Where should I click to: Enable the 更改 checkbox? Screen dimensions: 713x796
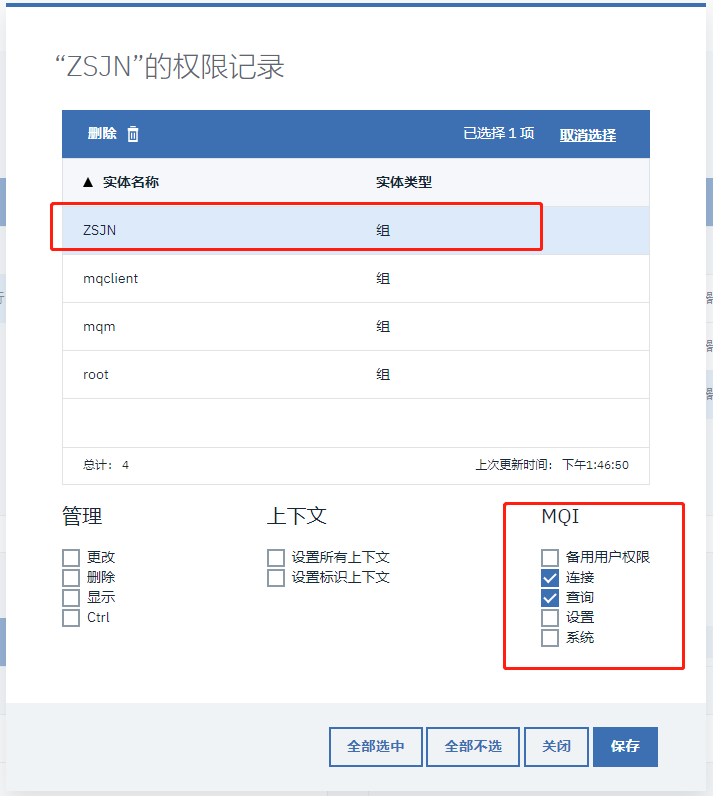click(71, 557)
